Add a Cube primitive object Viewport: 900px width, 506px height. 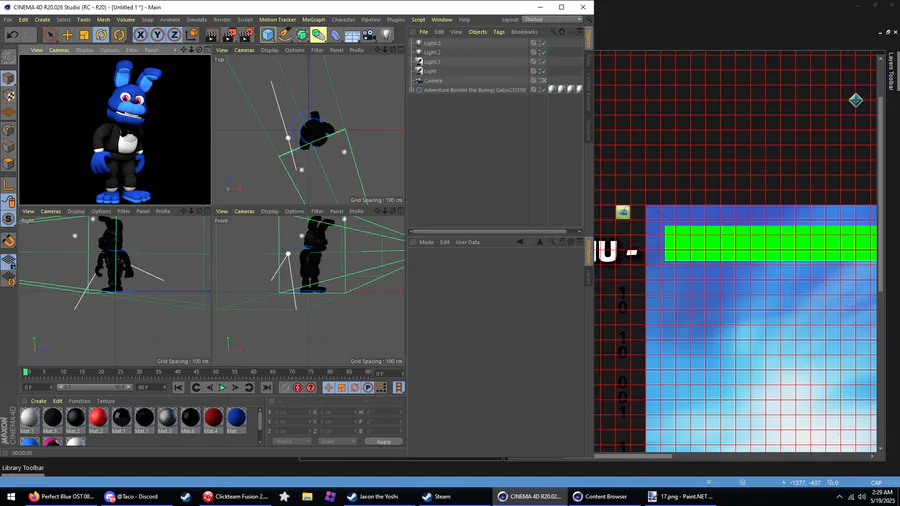268,35
